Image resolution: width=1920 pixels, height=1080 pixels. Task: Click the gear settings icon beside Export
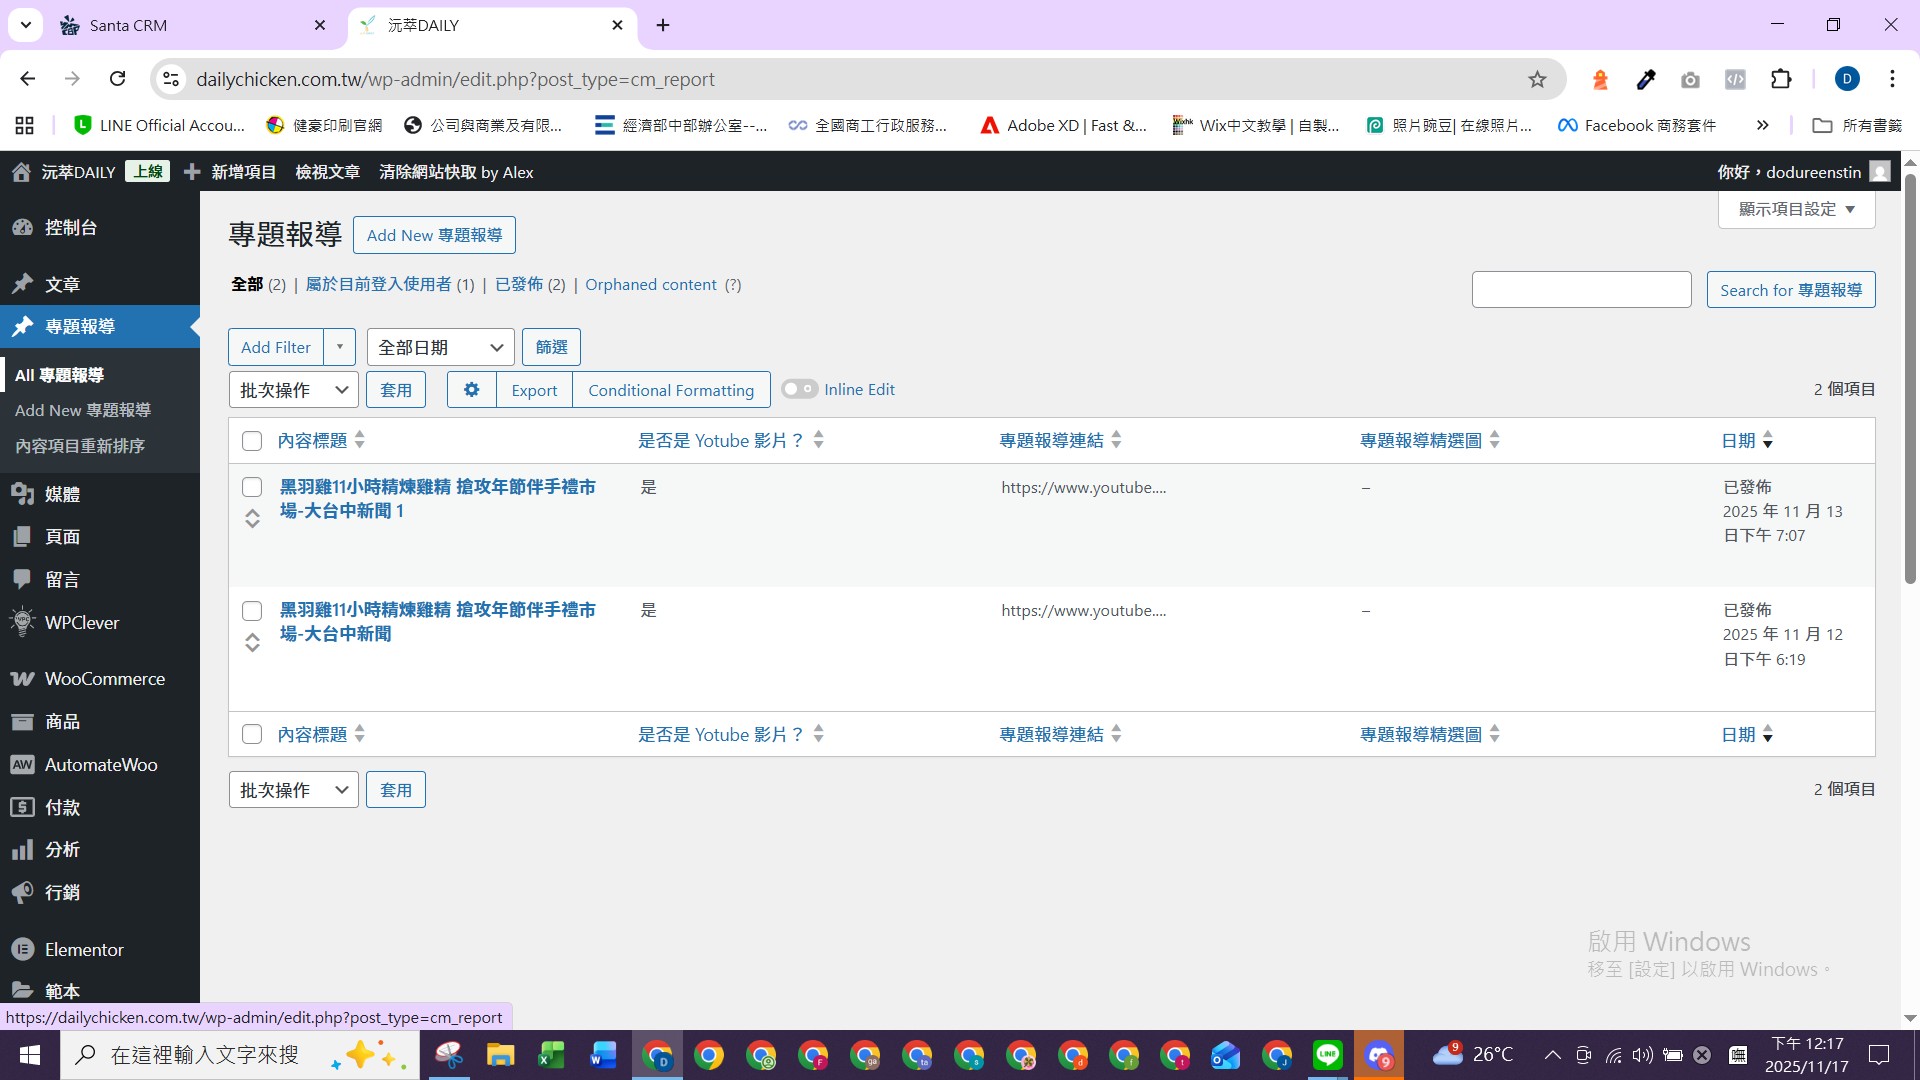(471, 390)
